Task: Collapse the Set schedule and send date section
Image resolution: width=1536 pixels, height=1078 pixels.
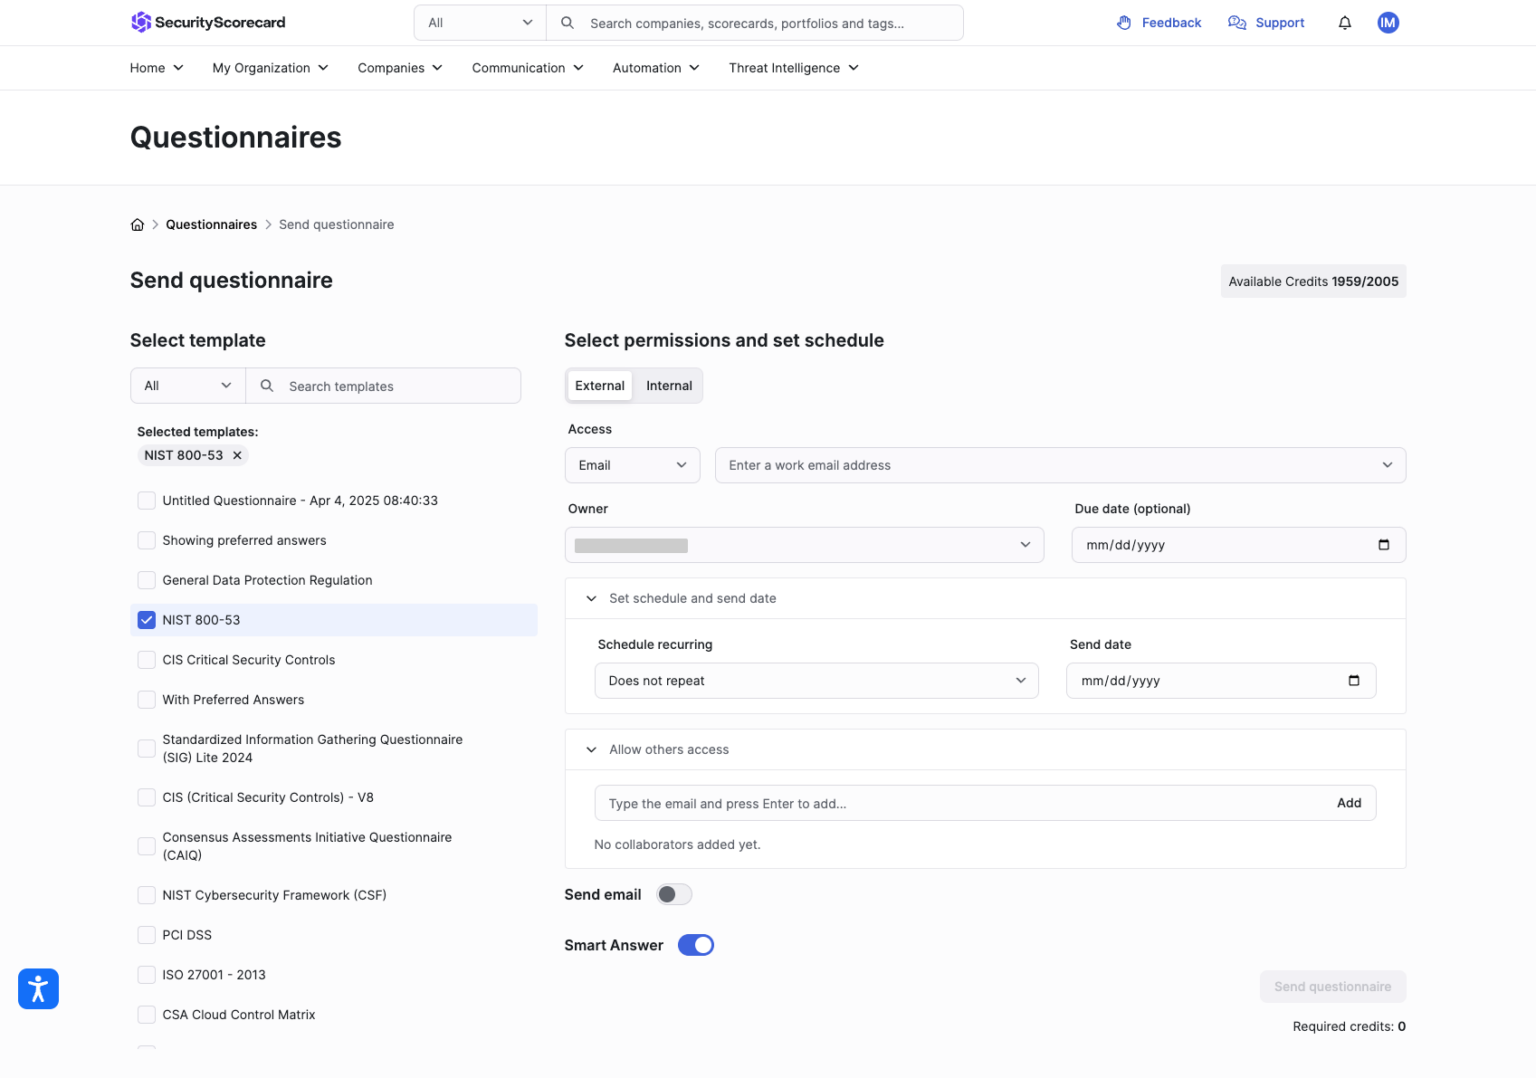Action: tap(590, 598)
